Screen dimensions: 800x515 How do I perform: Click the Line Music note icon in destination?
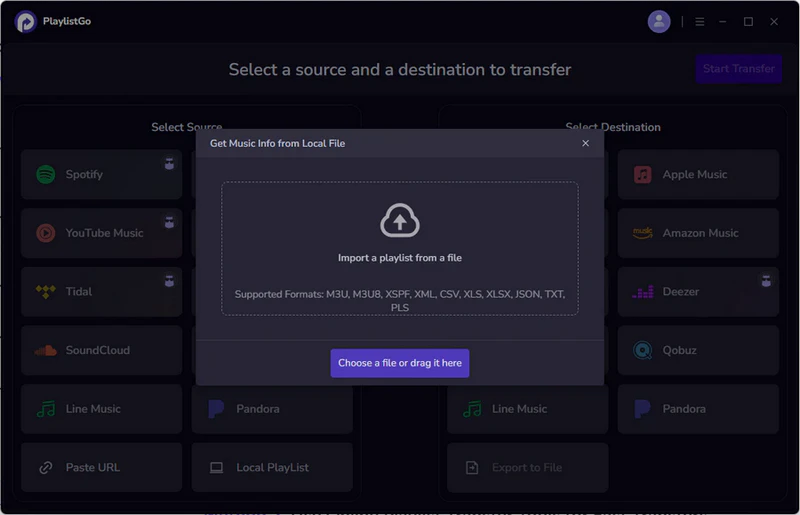coord(472,409)
